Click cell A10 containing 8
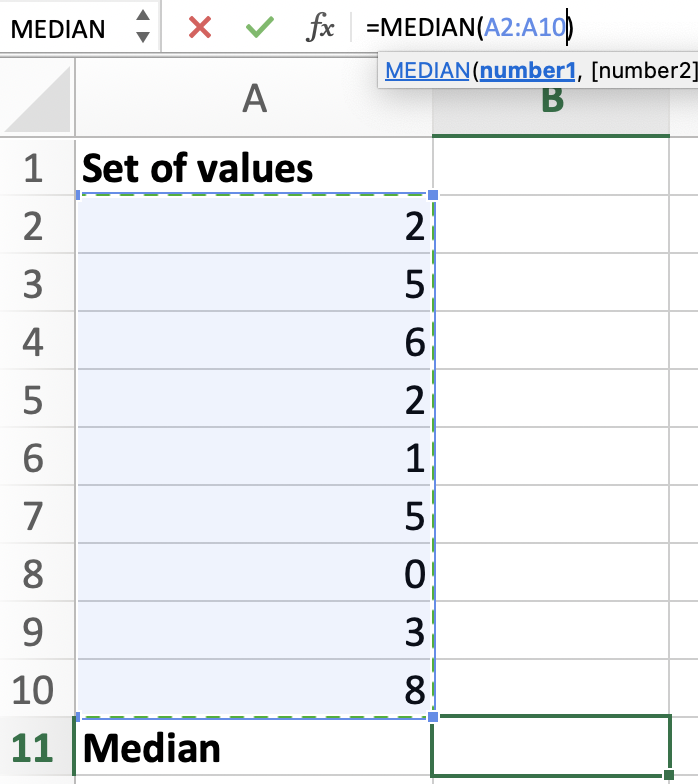 pyautogui.click(x=254, y=689)
